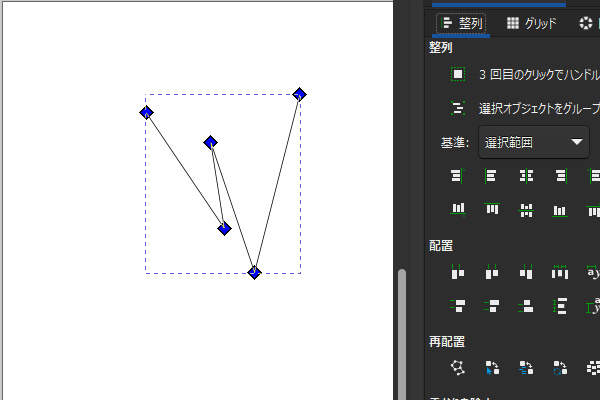
Task: Center selected objects on vertical axis
Action: coord(526,175)
